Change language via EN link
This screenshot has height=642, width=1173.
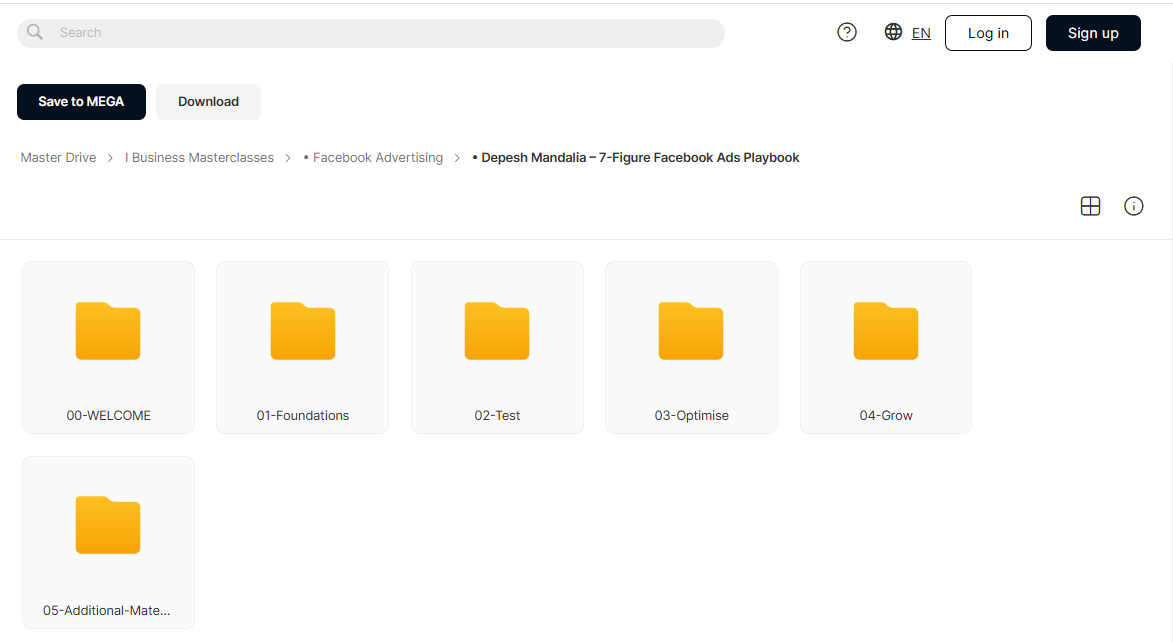[x=921, y=33]
